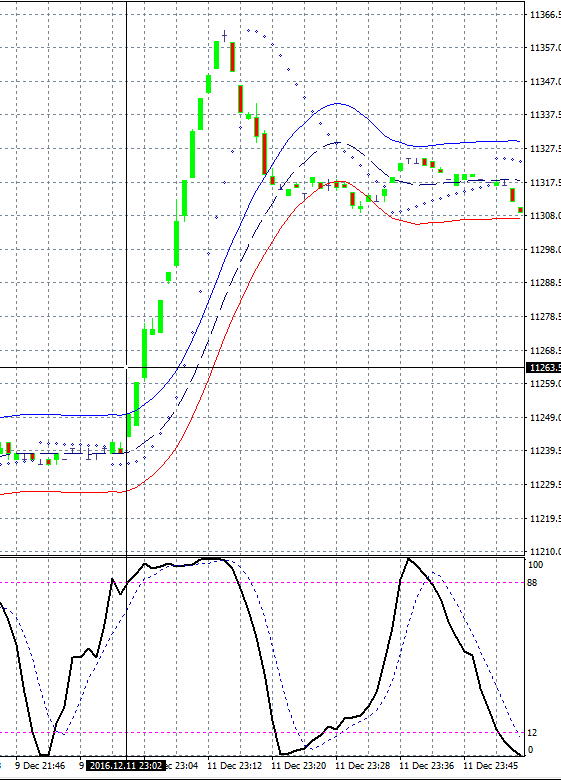Select the 11219 price scale value
Image resolution: width=561 pixels, height=780 pixels.
[545, 518]
